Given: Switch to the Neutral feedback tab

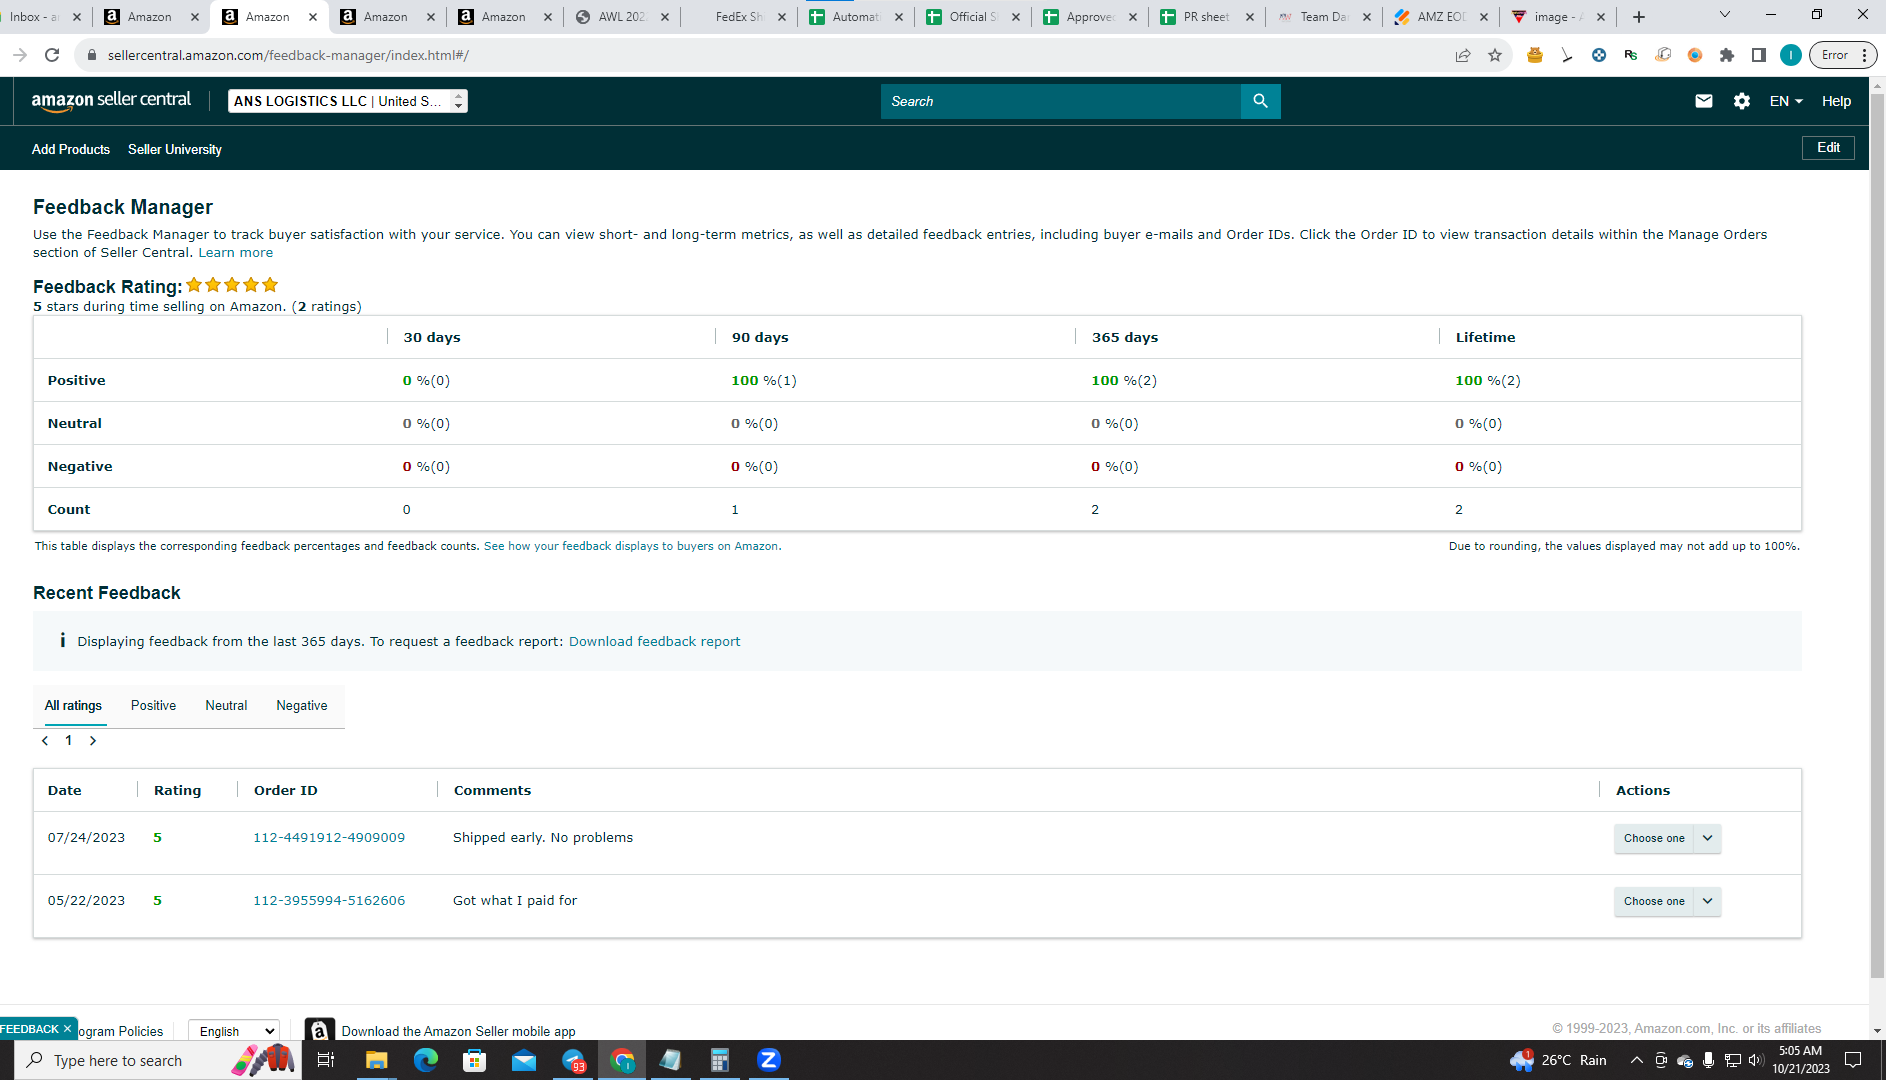Looking at the screenshot, I should click(226, 706).
